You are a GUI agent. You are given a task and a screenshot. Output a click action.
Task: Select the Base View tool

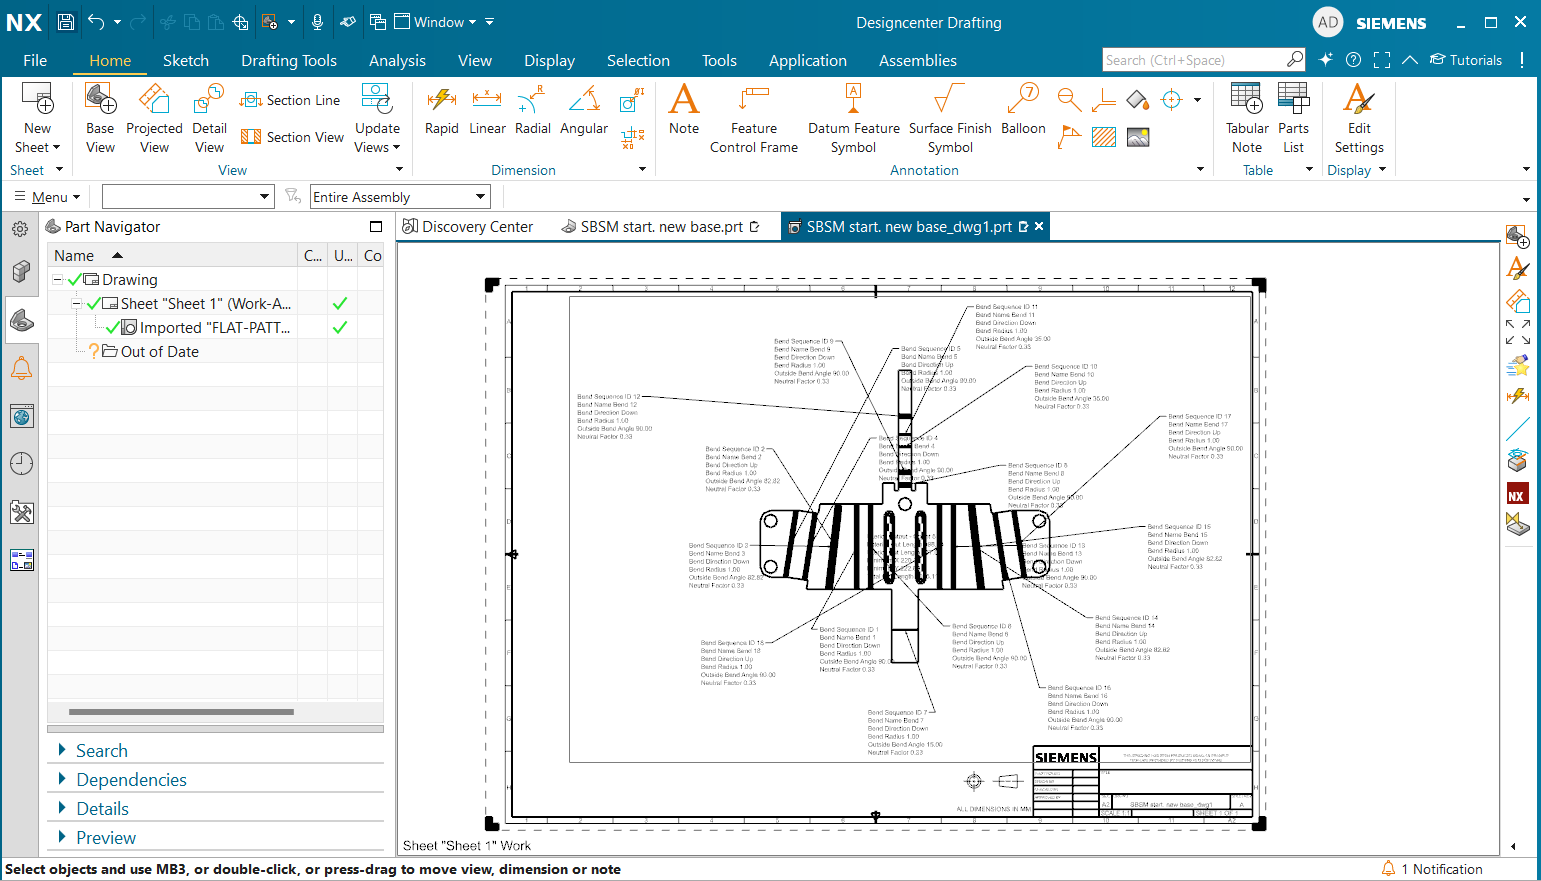tap(99, 117)
